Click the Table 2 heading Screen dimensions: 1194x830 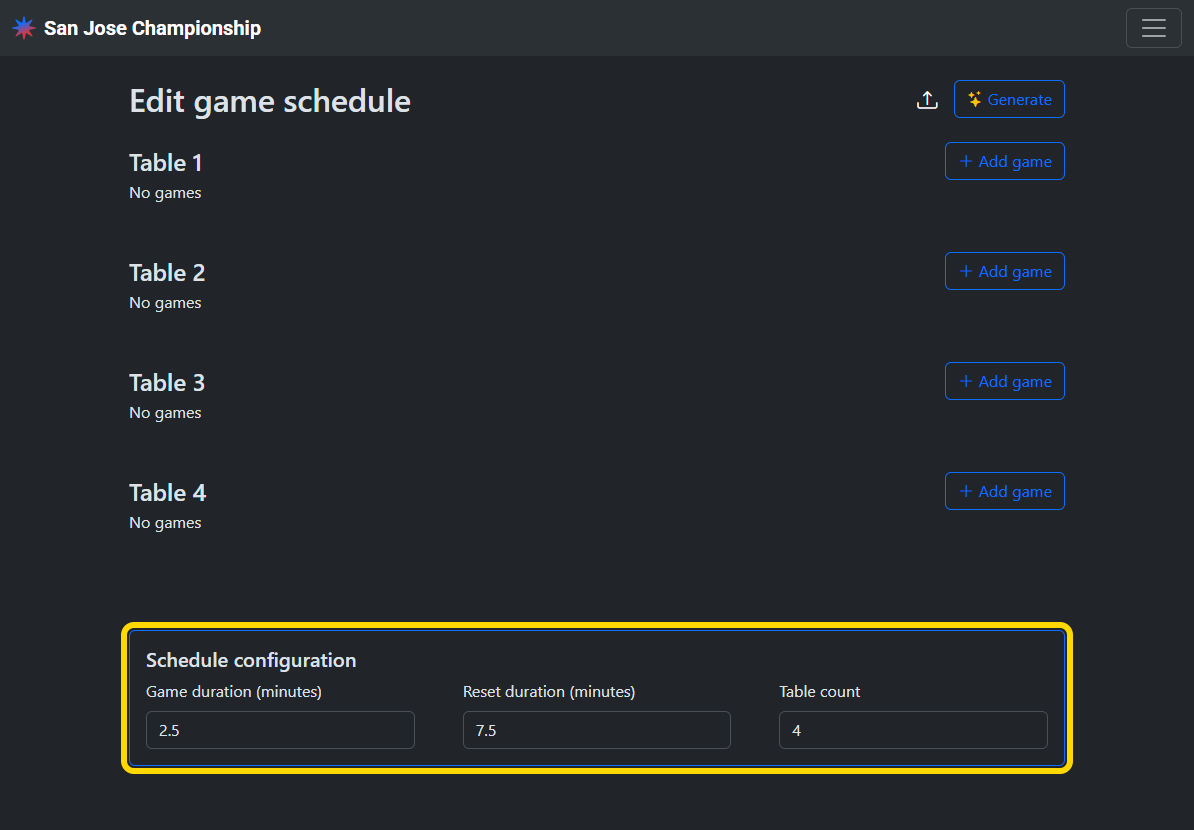point(167,273)
